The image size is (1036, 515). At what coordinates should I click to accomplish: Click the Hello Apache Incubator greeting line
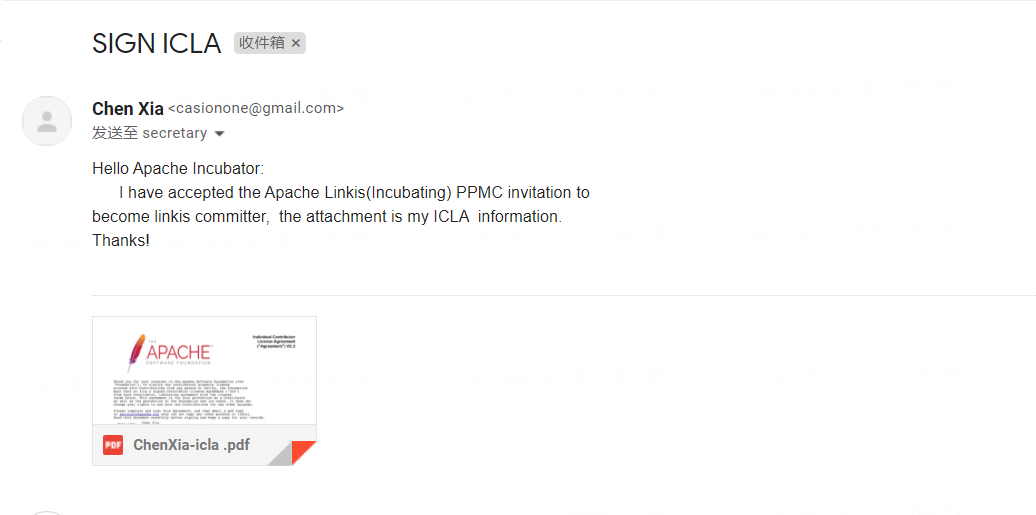coord(178,168)
